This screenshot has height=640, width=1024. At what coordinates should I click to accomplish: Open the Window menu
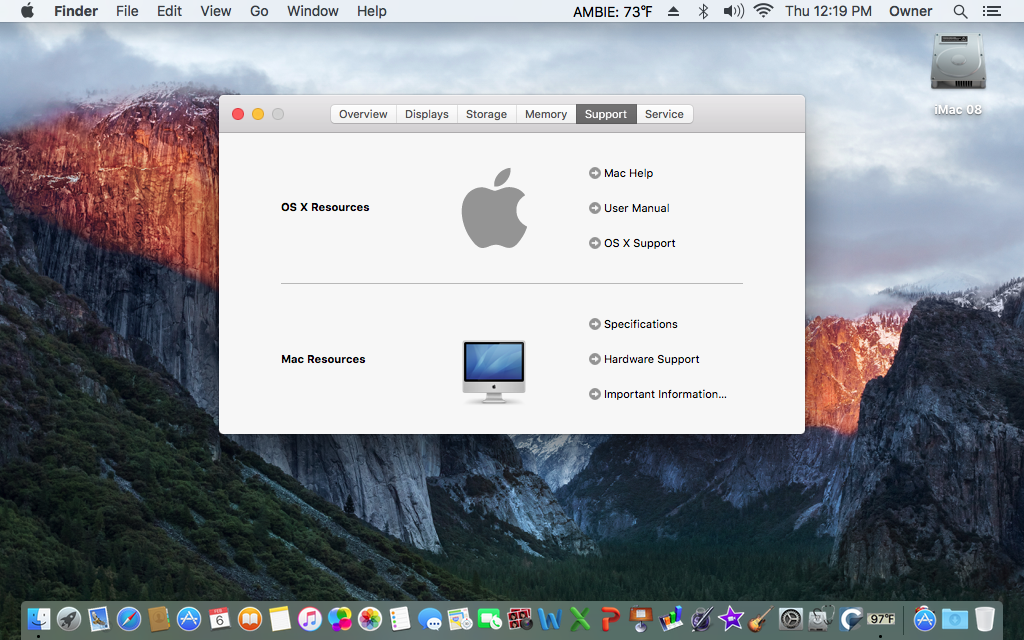[x=313, y=11]
